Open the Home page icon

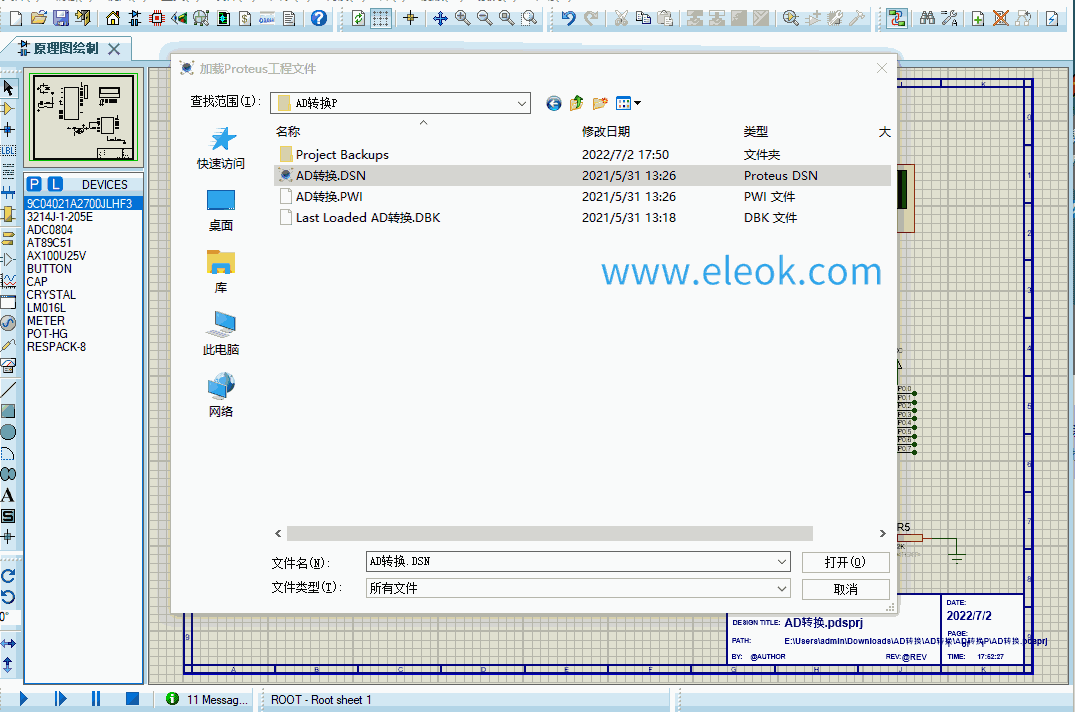(113, 19)
